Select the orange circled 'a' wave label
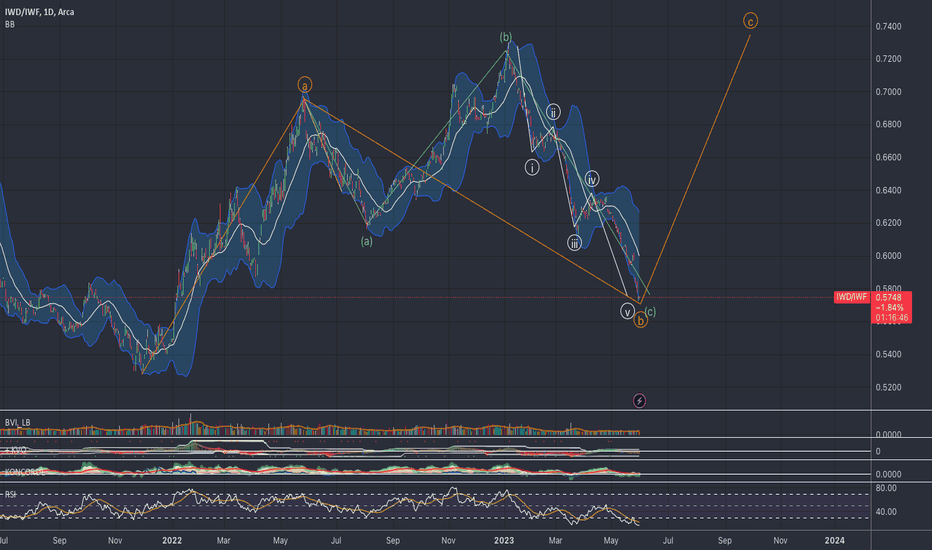932x550 pixels. tap(304, 85)
